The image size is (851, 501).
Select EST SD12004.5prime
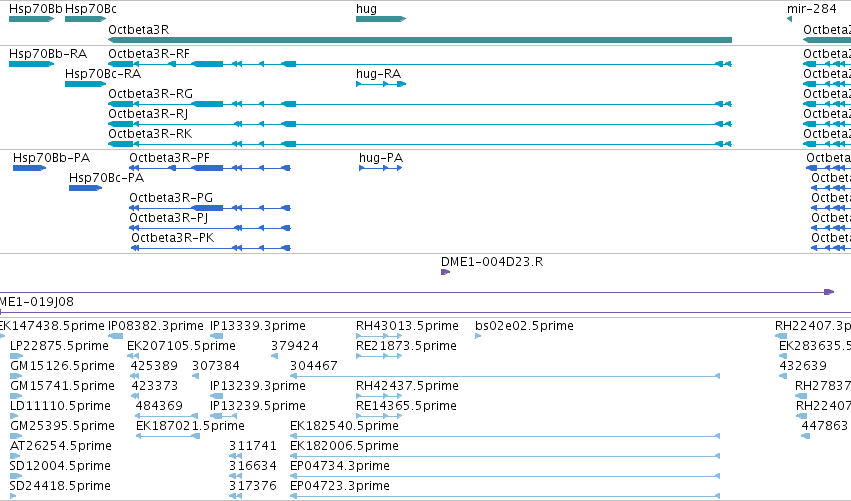pos(60,467)
